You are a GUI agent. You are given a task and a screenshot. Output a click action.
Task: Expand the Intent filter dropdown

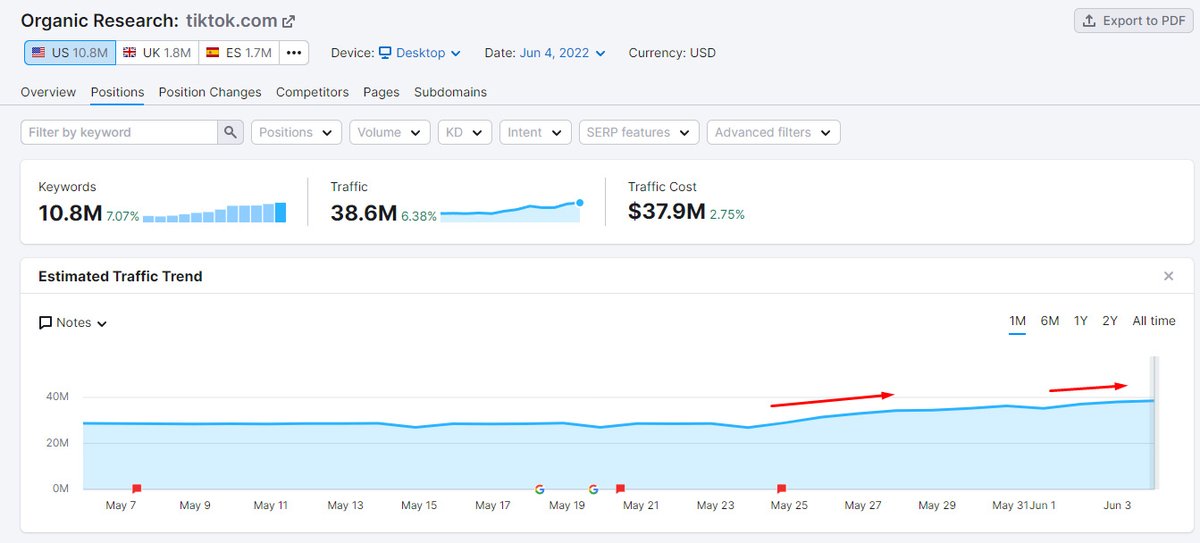point(535,132)
